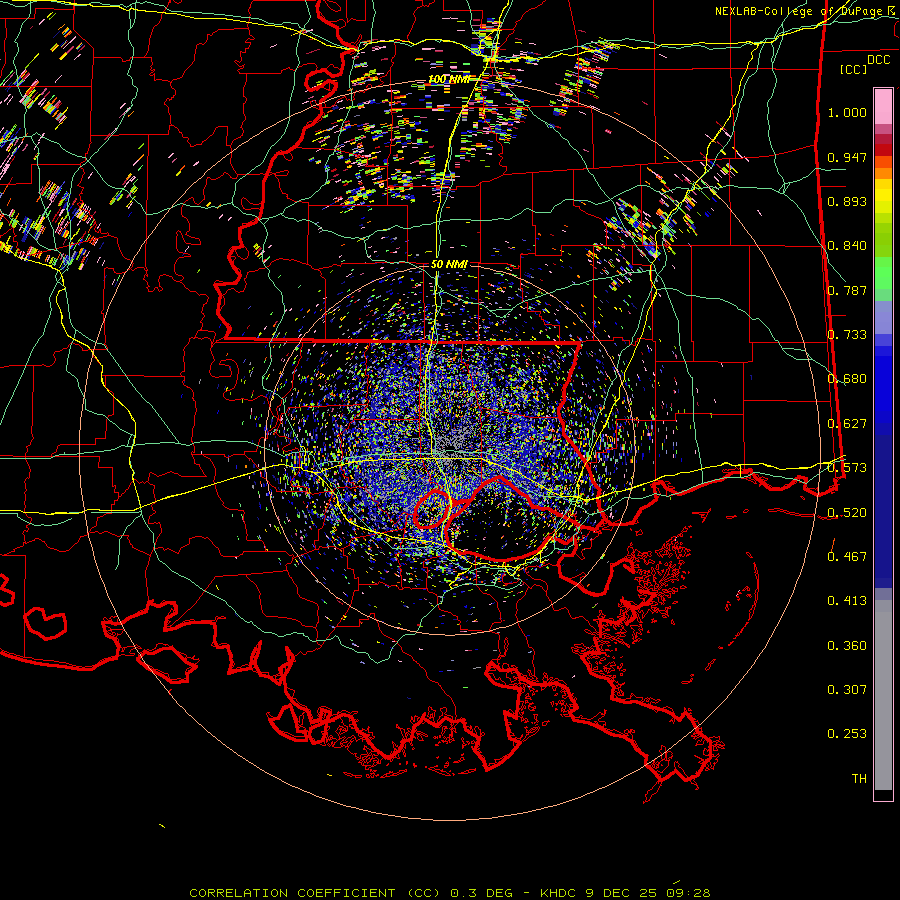This screenshot has height=900, width=900.
Task: Click the 0.467 legend value
Action: tap(847, 556)
